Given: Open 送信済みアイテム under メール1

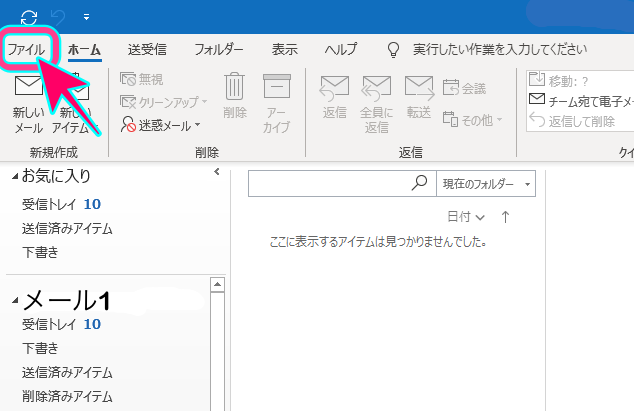Looking at the screenshot, I should 67,373.
